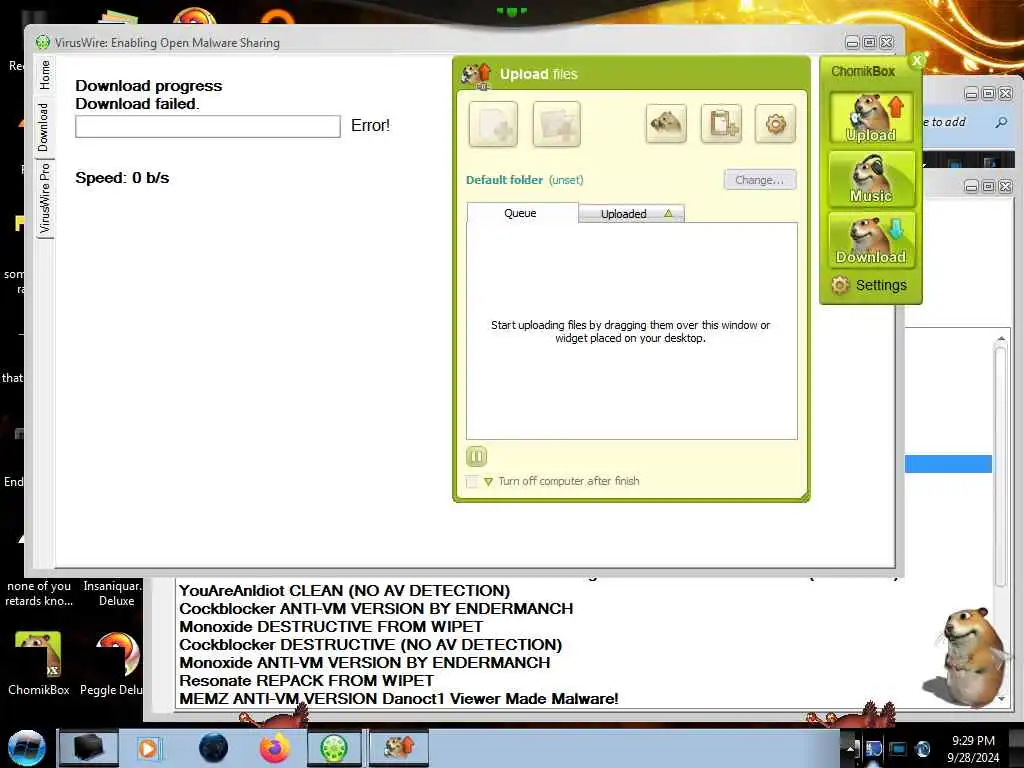1024x768 pixels.
Task: Click the add file button in Upload files
Action: 493,123
